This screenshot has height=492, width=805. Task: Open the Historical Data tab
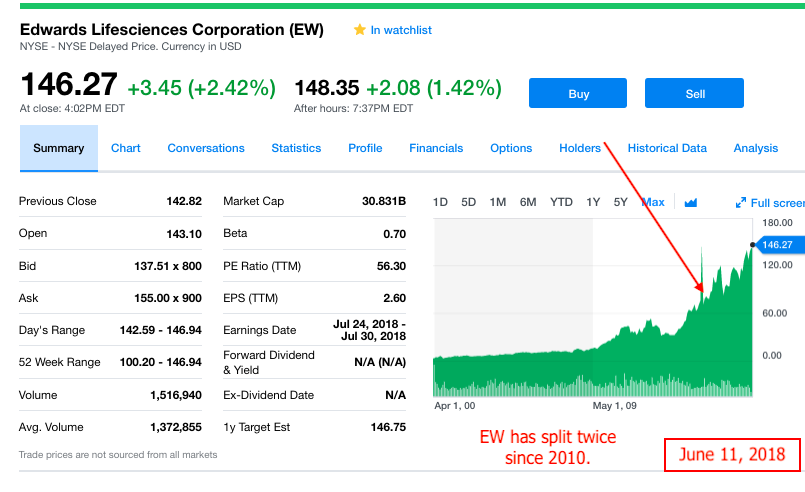(667, 148)
